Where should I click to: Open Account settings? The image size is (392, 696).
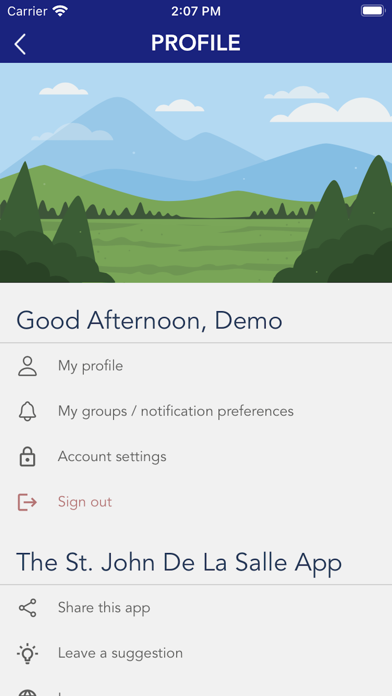tap(196, 457)
